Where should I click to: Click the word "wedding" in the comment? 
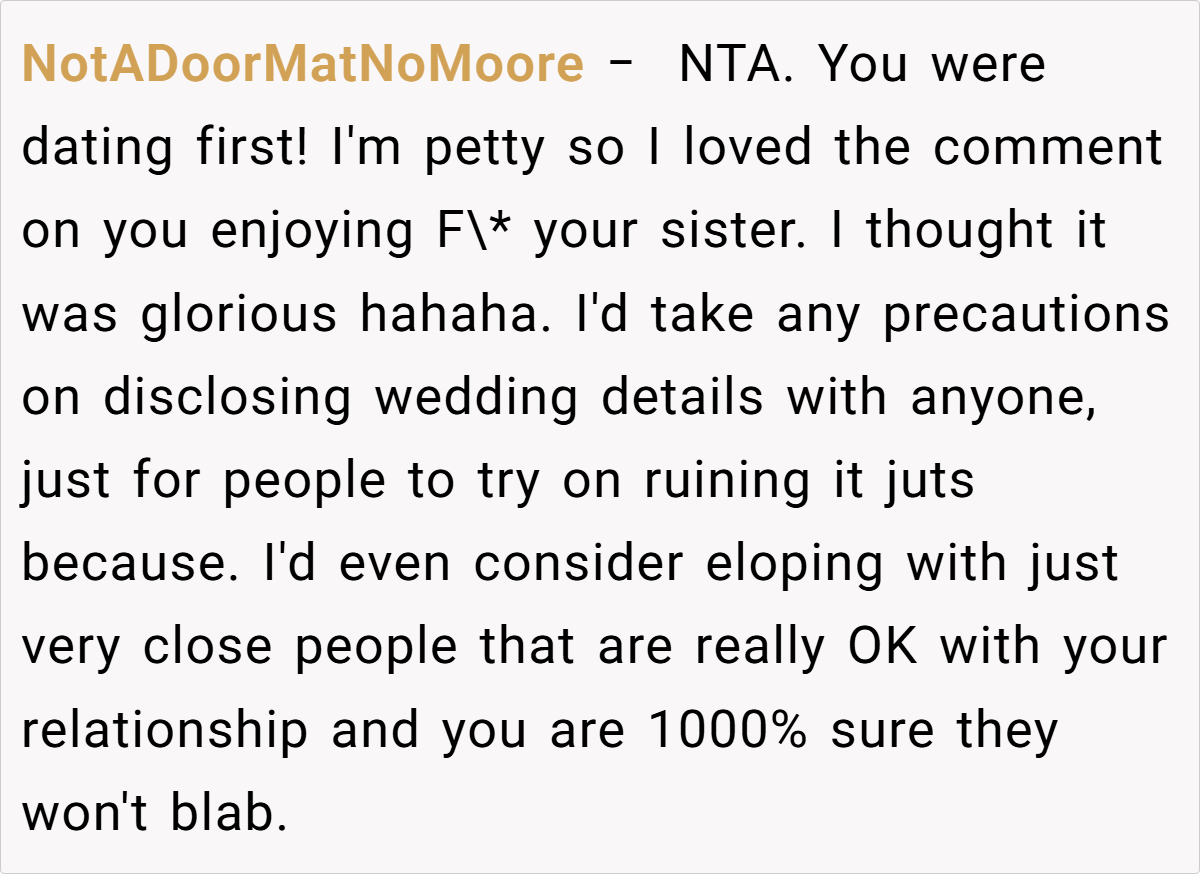(477, 398)
